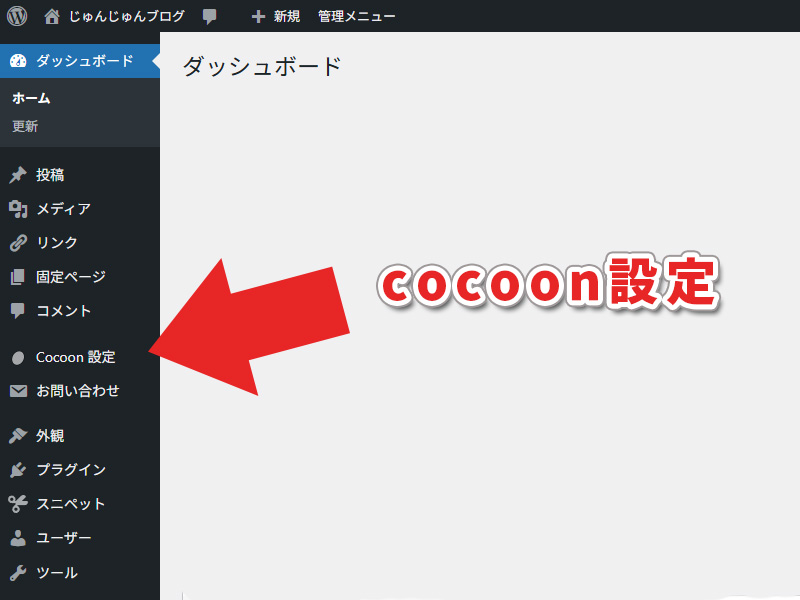This screenshot has width=800, height=600.
Task: Go to ホーム submenu item
Action: [31, 98]
